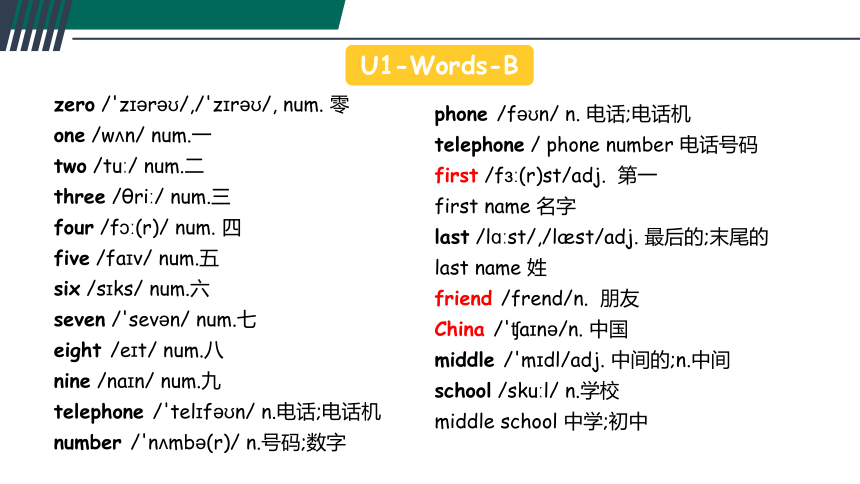Click the 'telephone / phone number' phrase
Viewport: 860px width, 484px height.
(x=596, y=145)
